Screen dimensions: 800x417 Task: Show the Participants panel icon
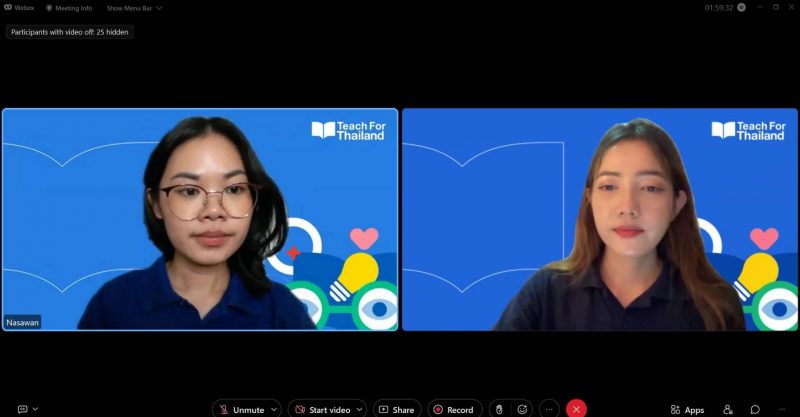pyautogui.click(x=728, y=409)
